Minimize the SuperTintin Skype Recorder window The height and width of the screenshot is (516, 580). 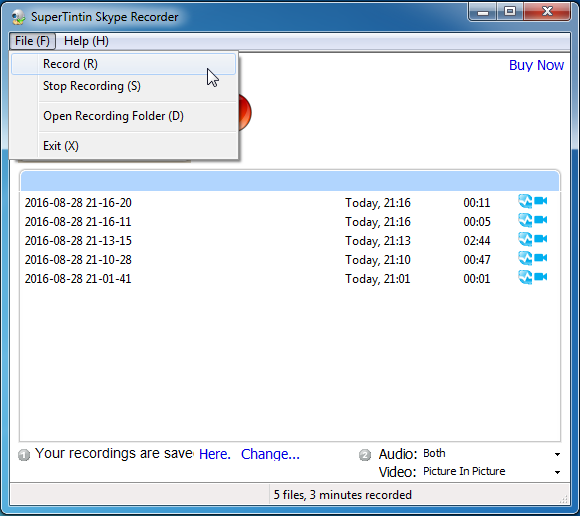click(x=483, y=12)
